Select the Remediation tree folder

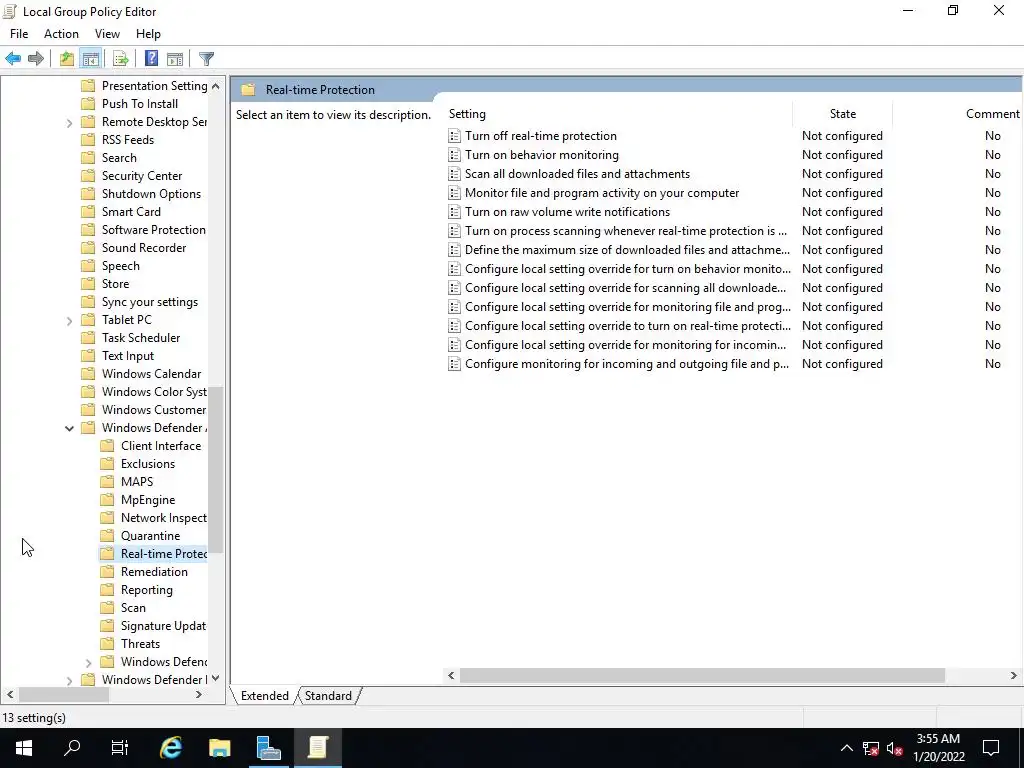[154, 572]
